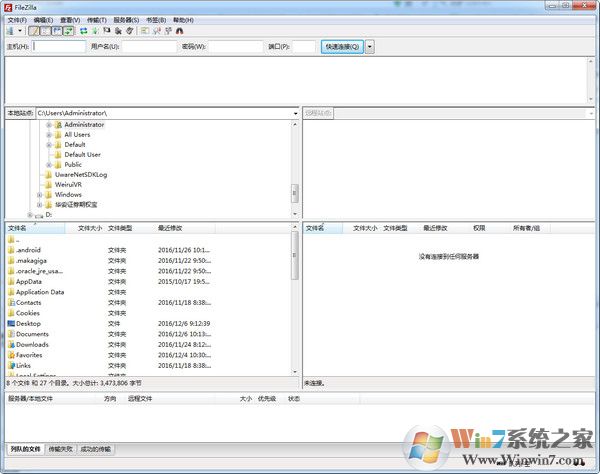
Task: Click the Windows folder icon in tree
Action: click(x=48, y=194)
